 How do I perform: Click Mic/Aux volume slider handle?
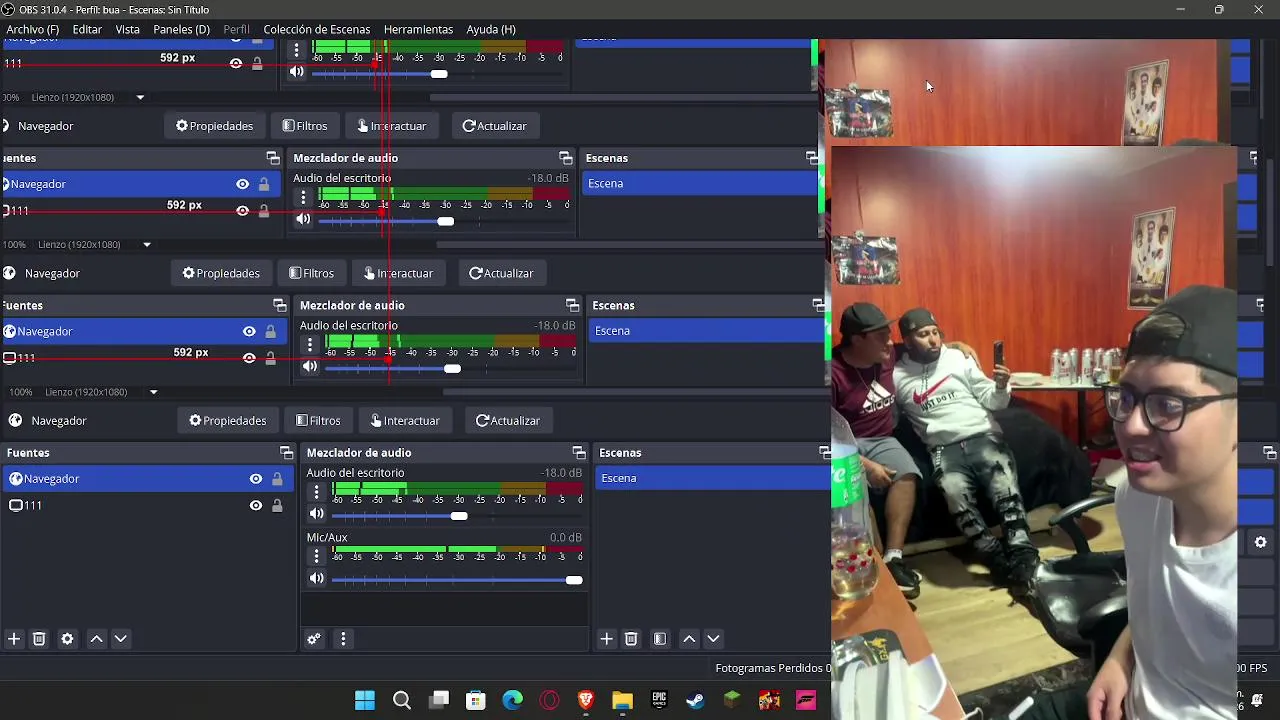click(x=574, y=580)
